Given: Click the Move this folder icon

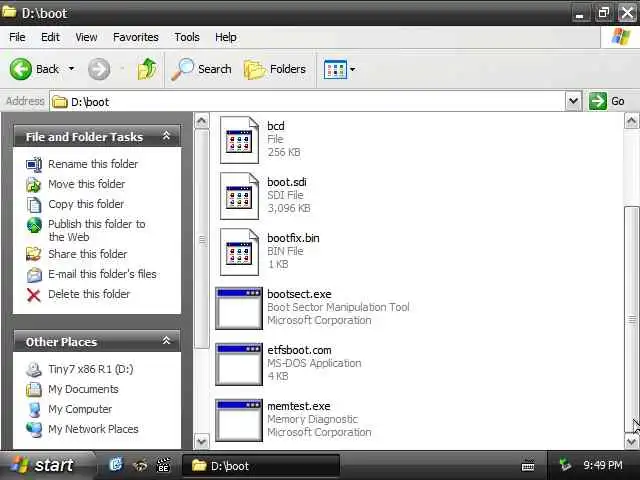Looking at the screenshot, I should (34, 184).
